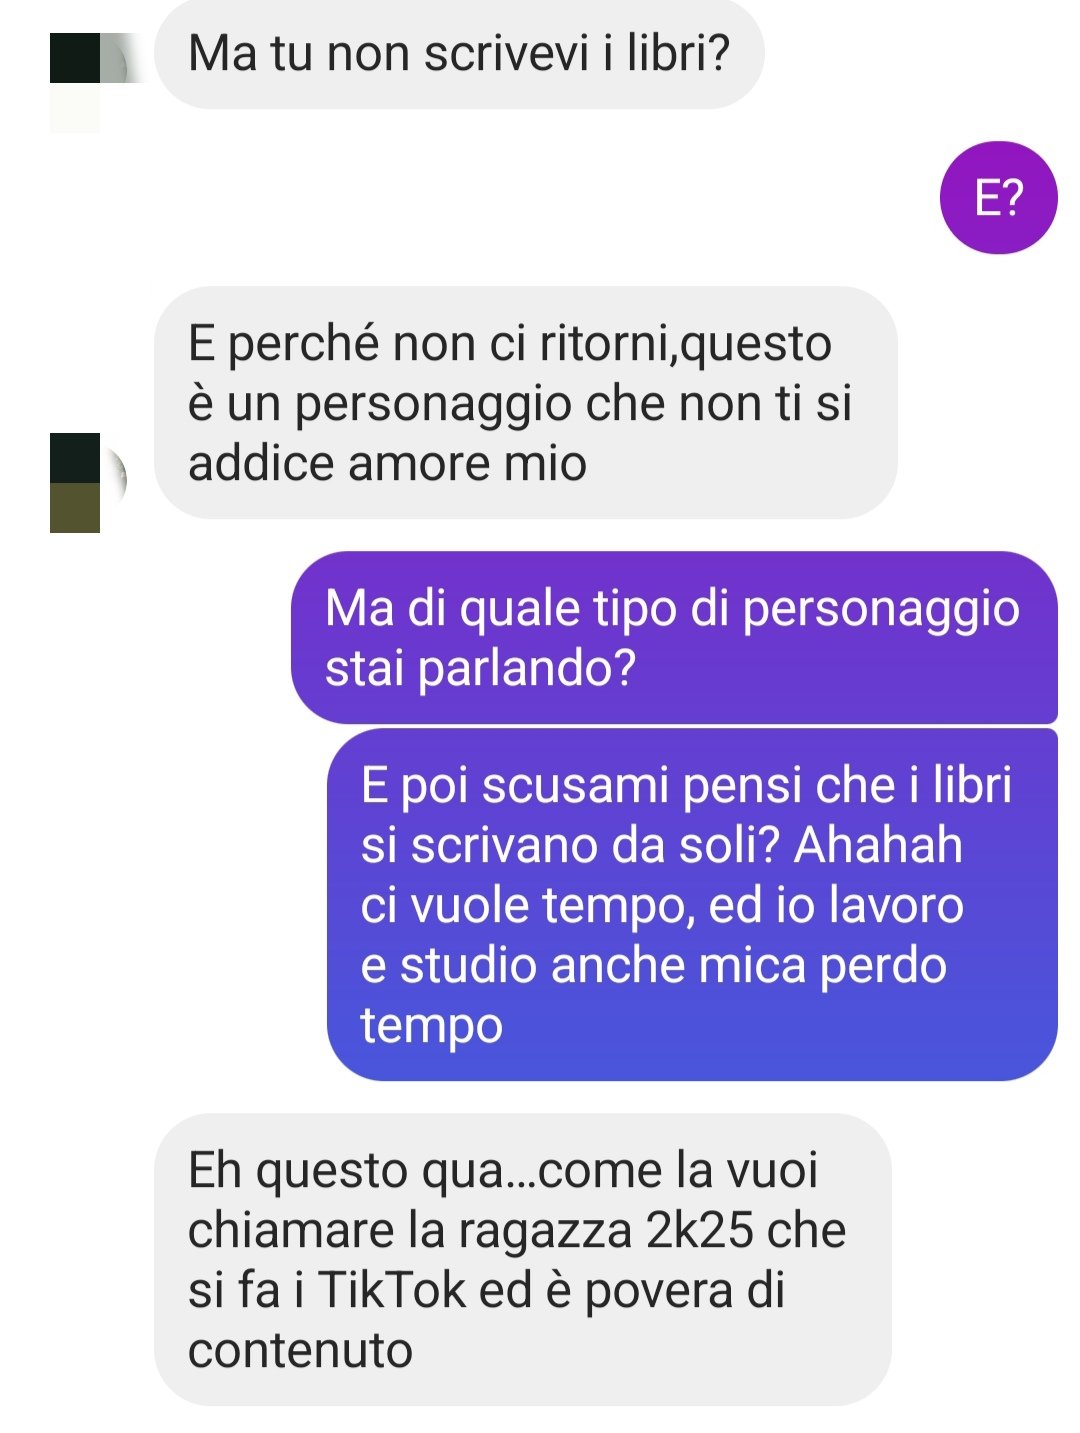
Task: Select "ritorni,questo" in the received message
Action: coord(686,345)
